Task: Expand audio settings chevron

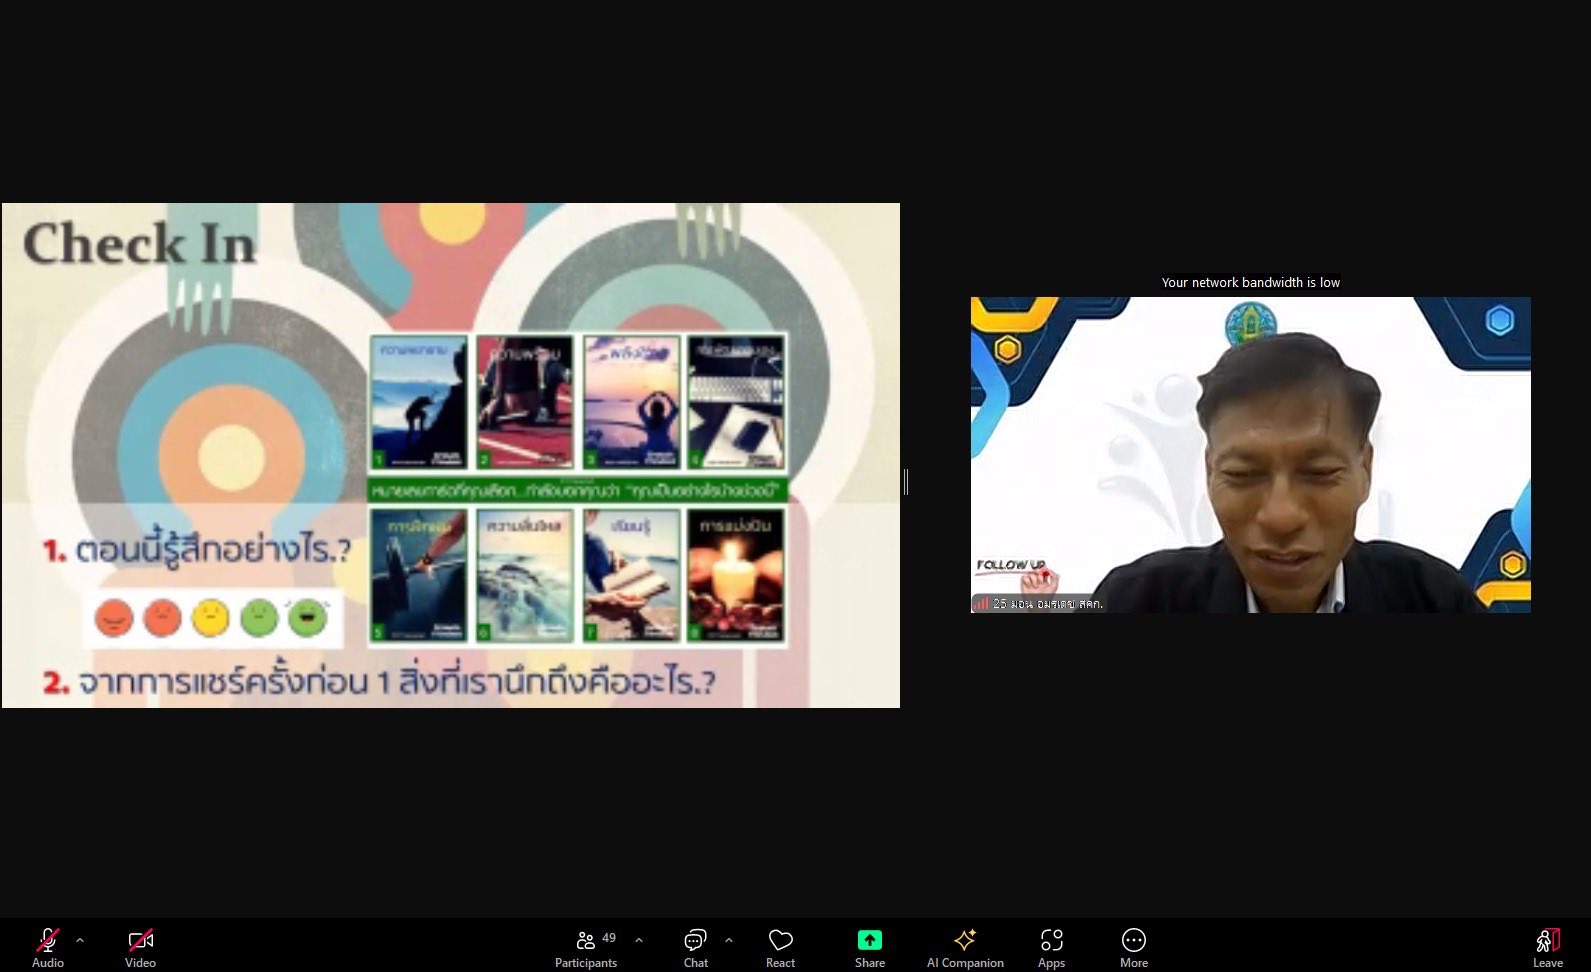Action: click(x=80, y=940)
